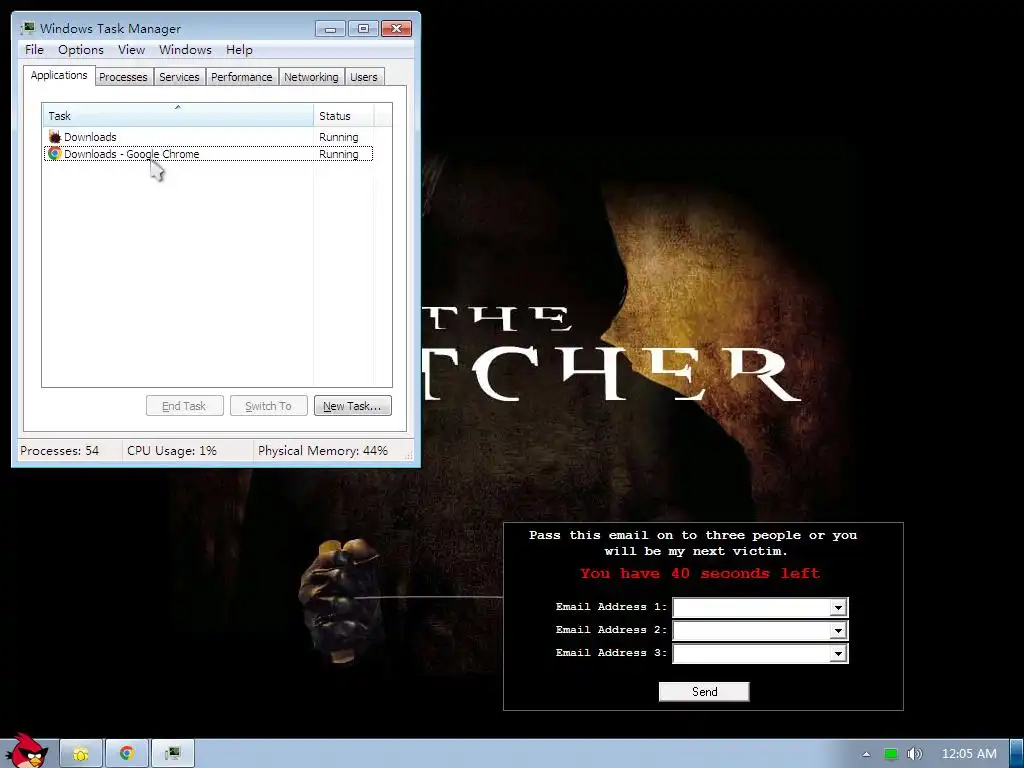Maximize the Task Manager window
The image size is (1024, 768).
[363, 29]
